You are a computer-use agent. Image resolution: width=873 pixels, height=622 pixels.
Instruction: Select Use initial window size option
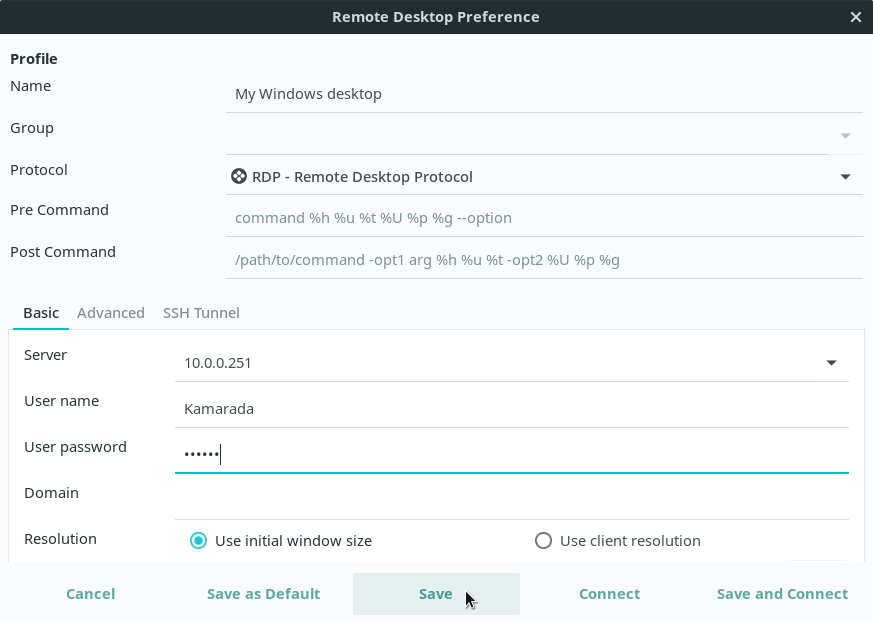pyautogui.click(x=199, y=541)
